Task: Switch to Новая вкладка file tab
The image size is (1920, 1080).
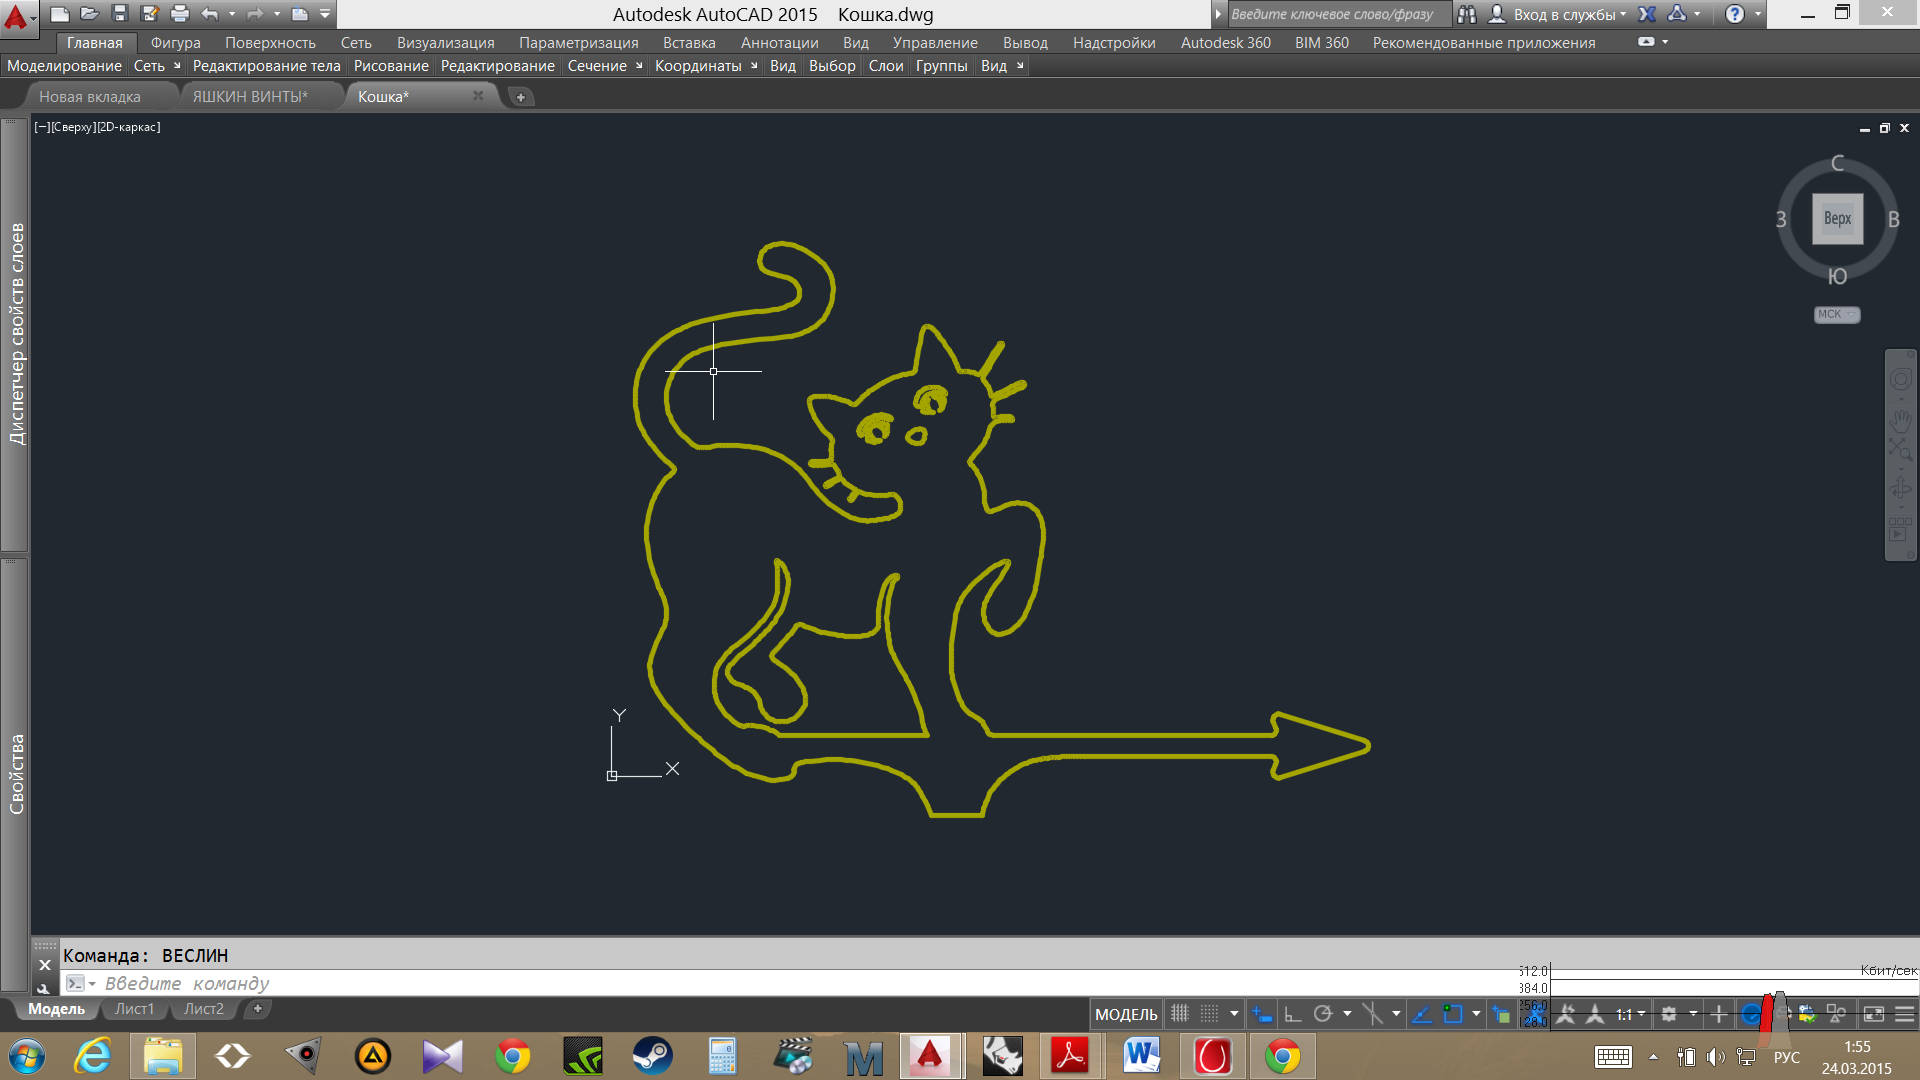Action: coord(90,96)
